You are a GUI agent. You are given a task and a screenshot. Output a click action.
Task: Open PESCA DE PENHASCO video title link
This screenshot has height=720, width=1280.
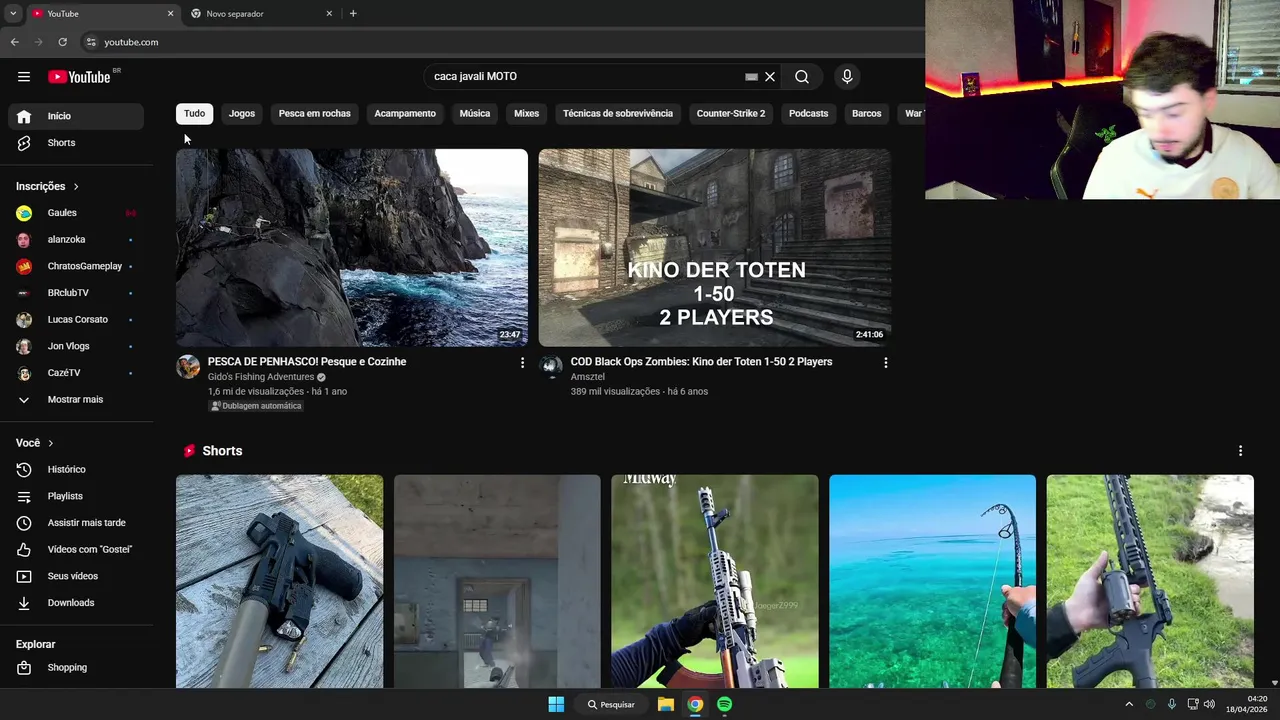307,362
